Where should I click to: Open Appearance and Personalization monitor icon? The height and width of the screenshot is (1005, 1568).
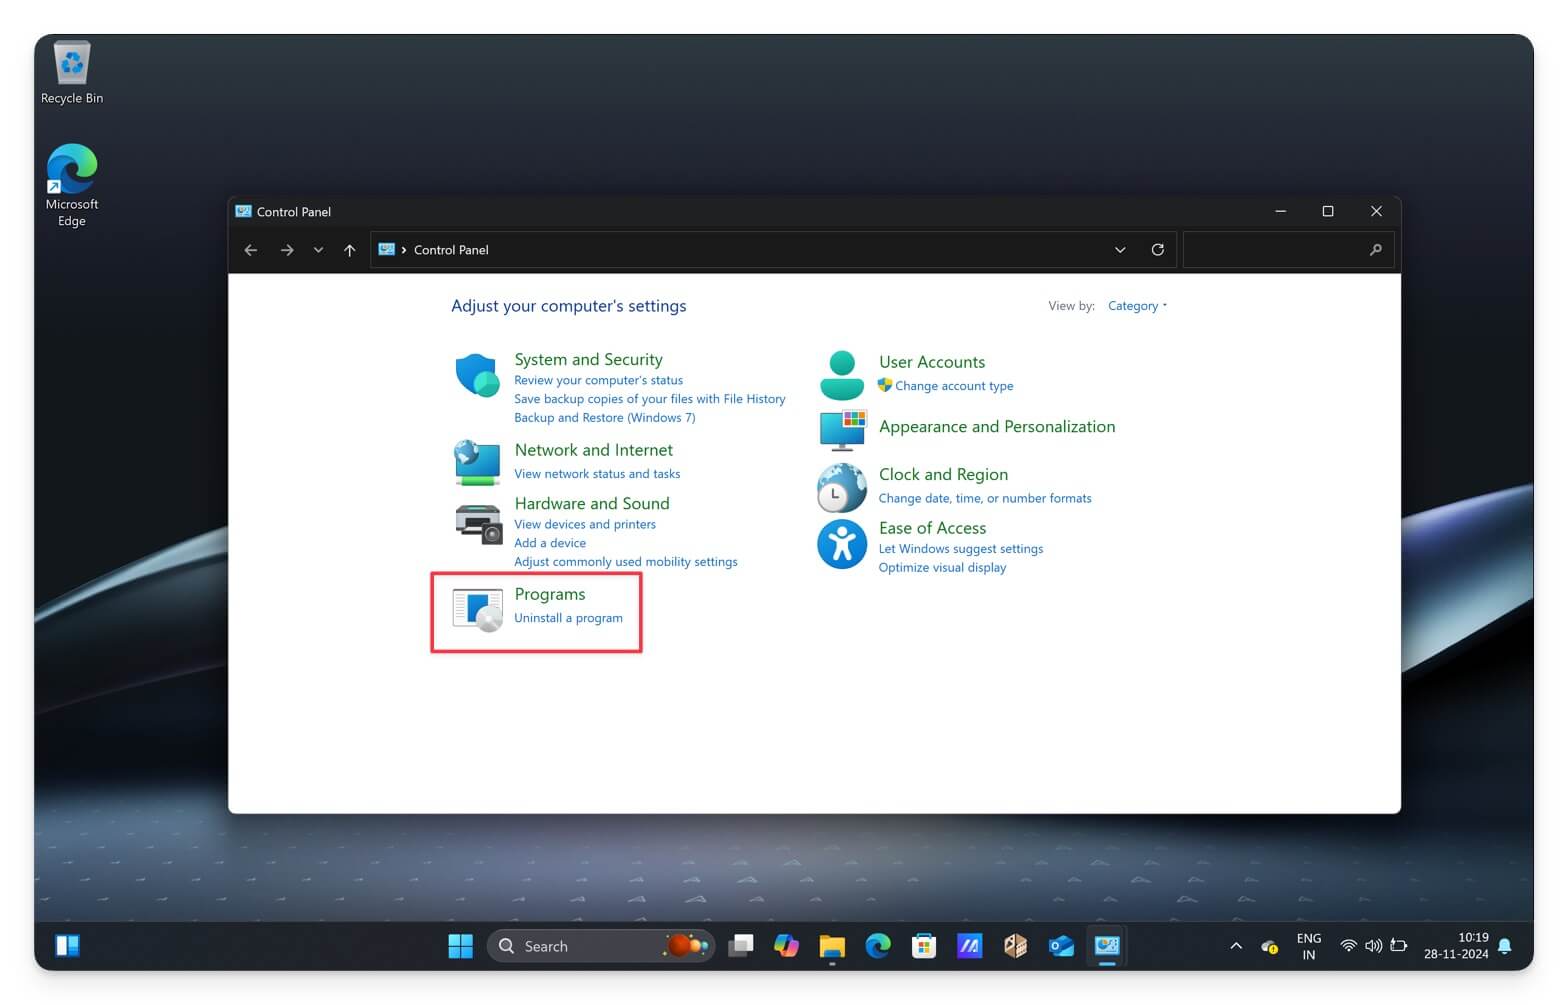[842, 430]
